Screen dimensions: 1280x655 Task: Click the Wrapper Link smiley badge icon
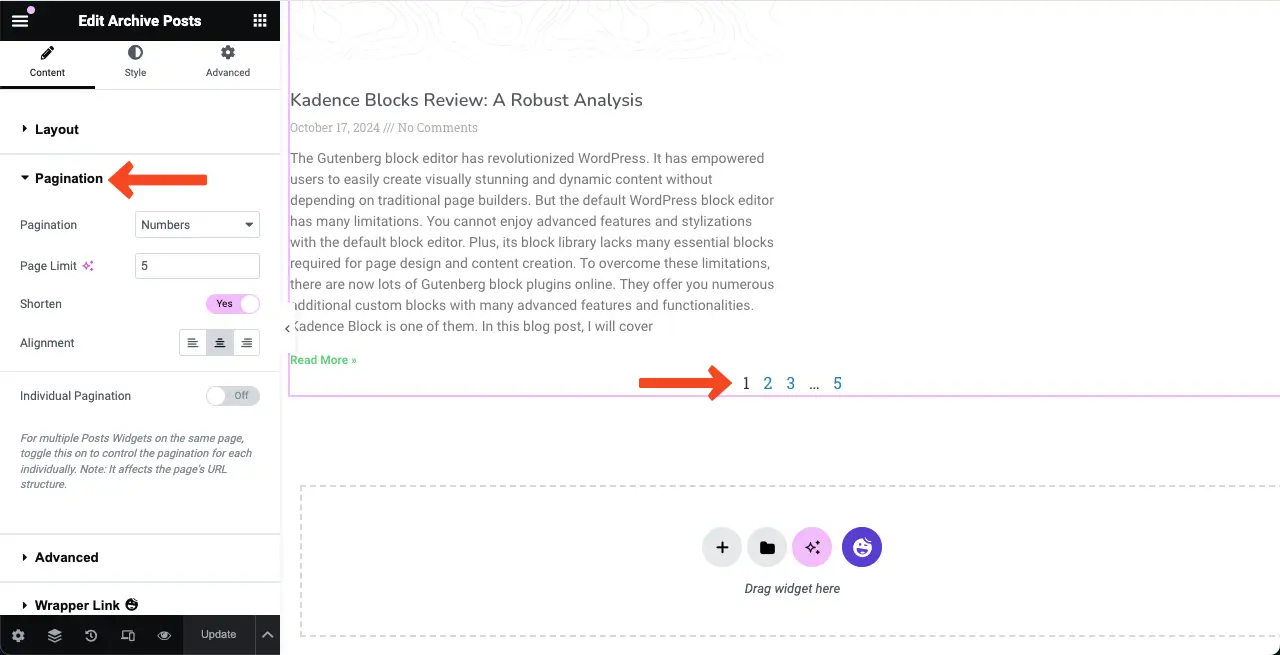[131, 605]
